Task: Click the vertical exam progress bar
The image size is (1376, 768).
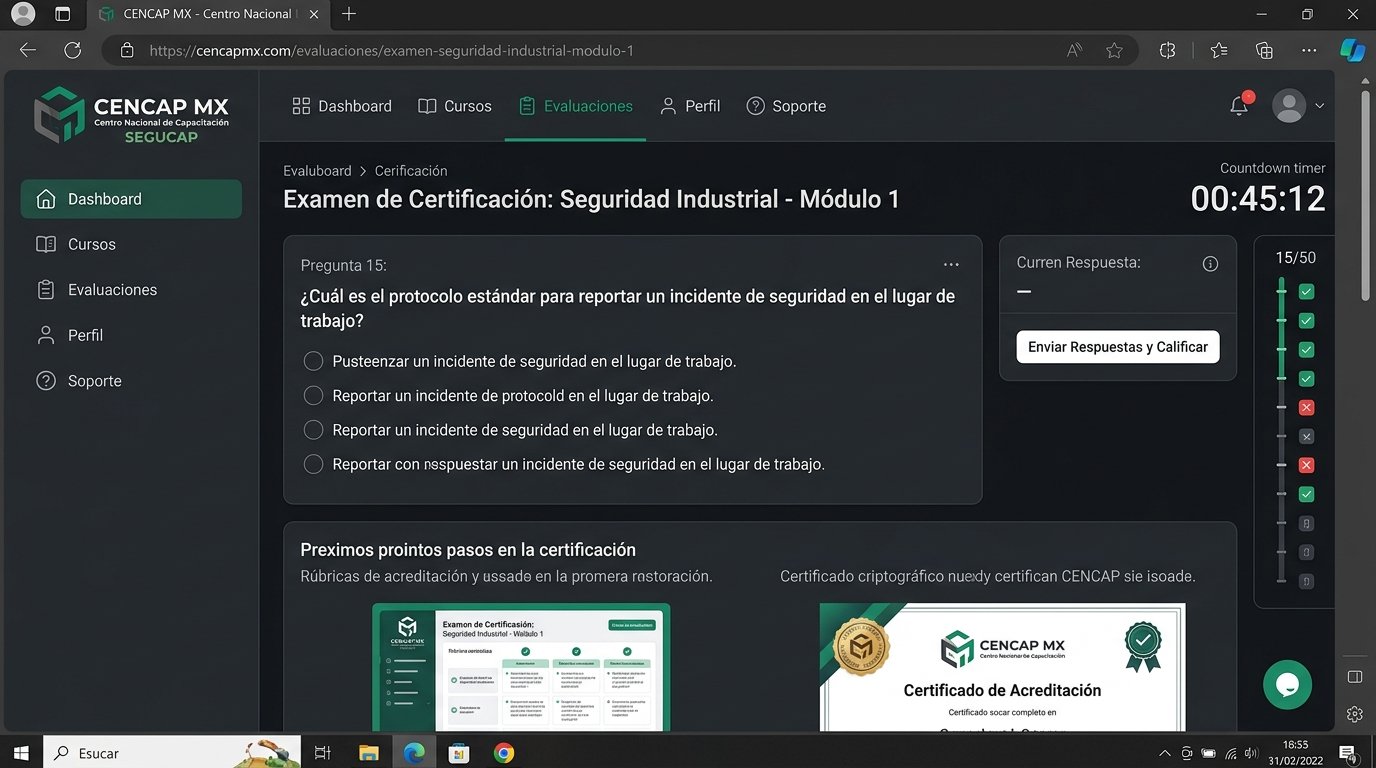Action: pos(1282,431)
